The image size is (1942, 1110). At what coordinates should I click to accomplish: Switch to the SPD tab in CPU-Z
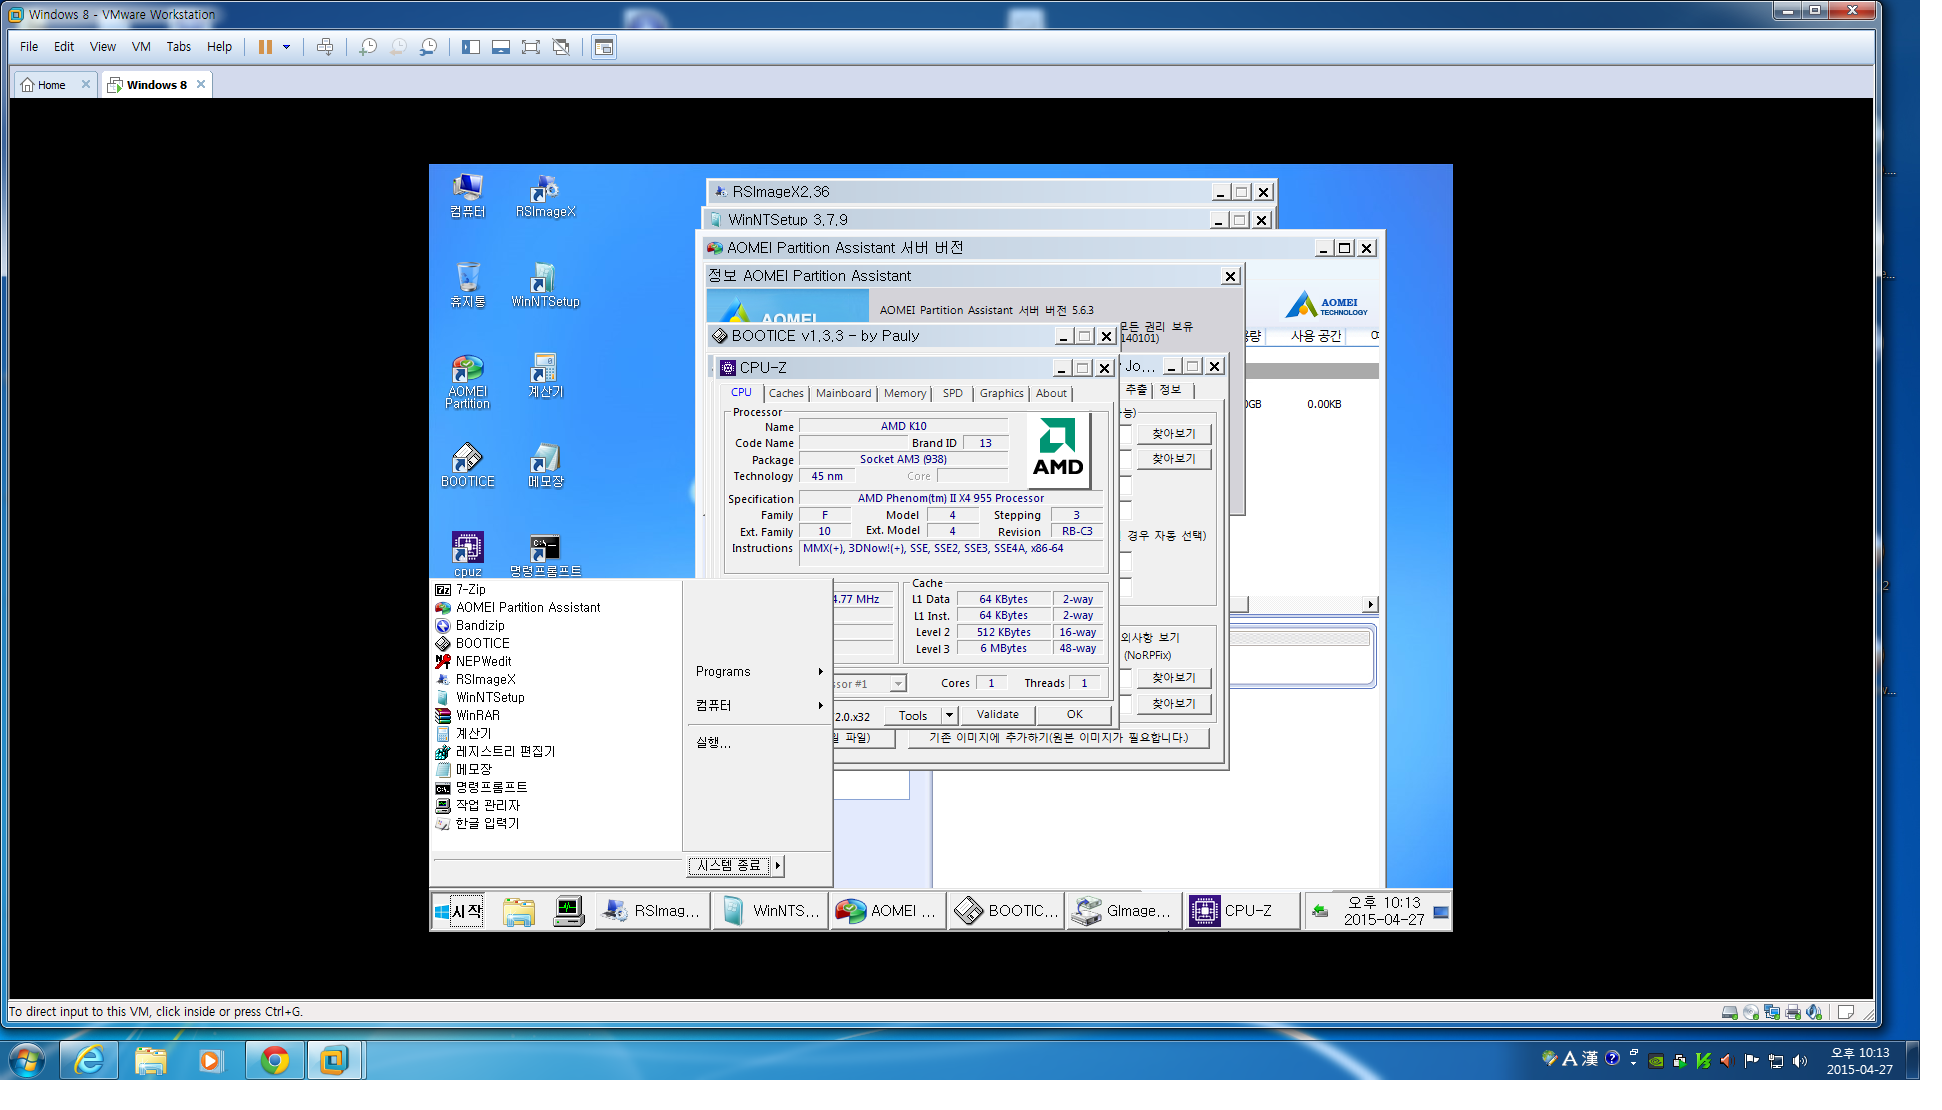tap(953, 394)
